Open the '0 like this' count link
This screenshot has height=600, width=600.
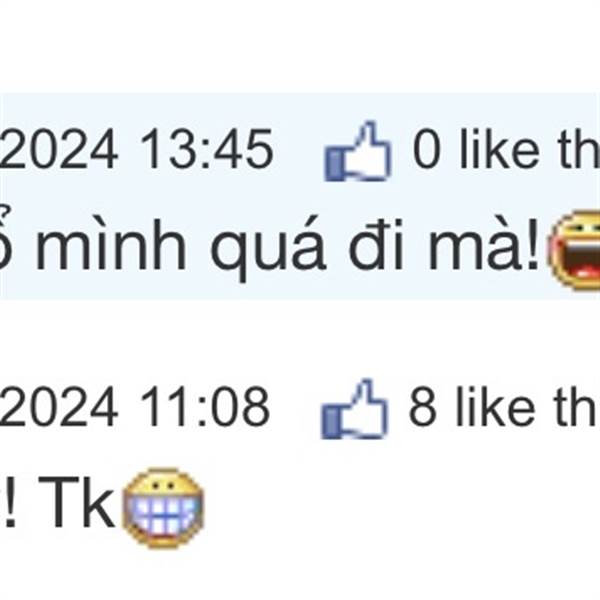pos(506,148)
